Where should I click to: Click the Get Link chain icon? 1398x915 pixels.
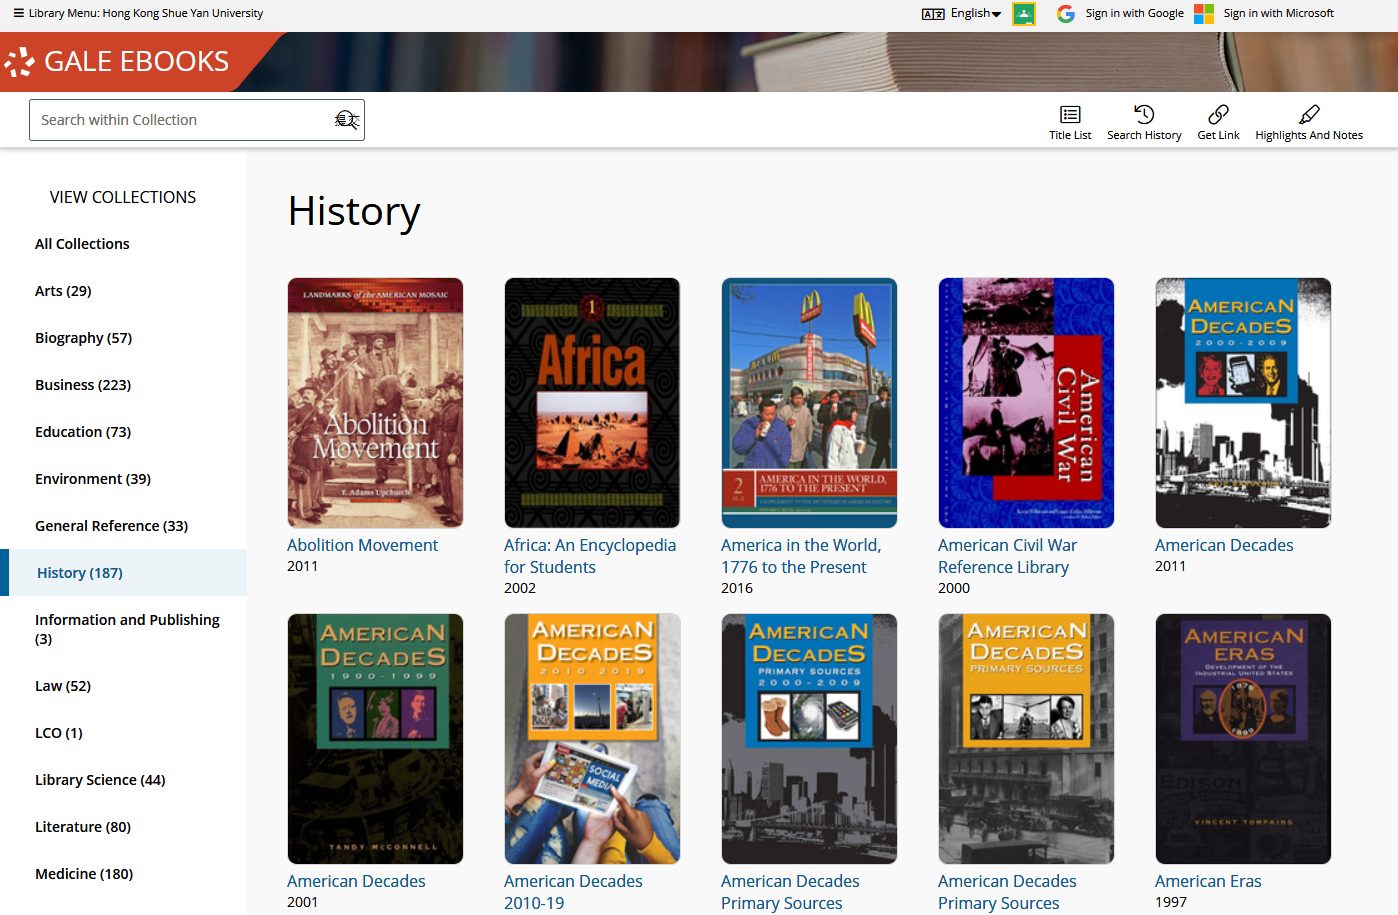pyautogui.click(x=1218, y=114)
